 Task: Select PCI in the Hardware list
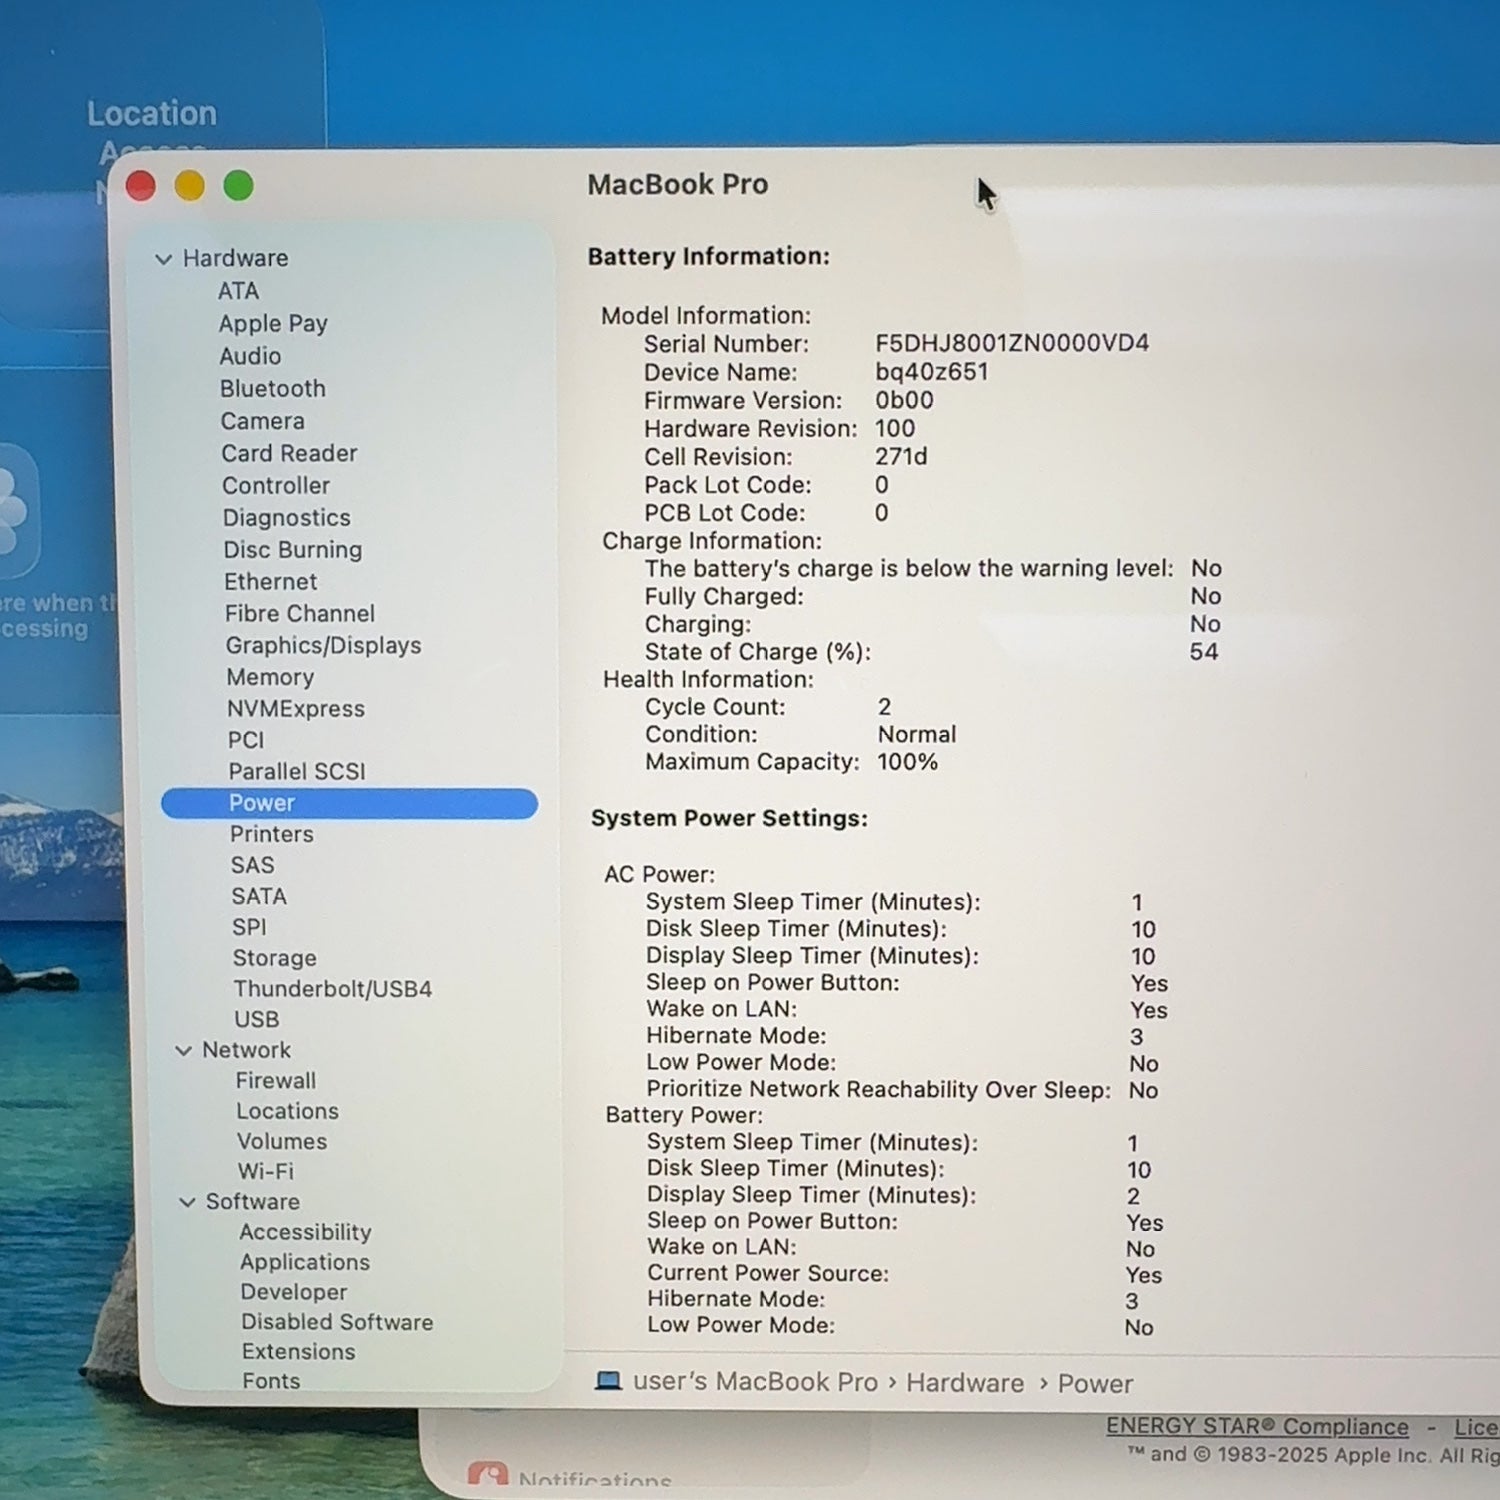click(x=246, y=740)
